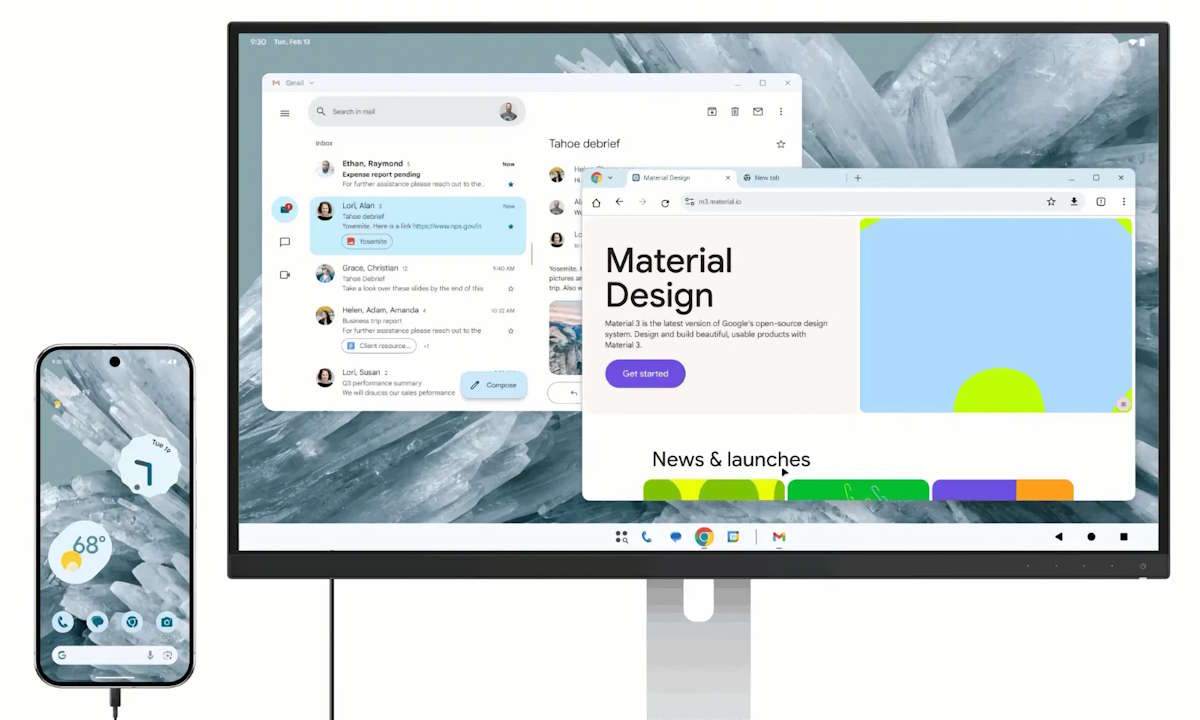Mark email as unread envelope icon
1200x720 pixels.
tap(758, 112)
